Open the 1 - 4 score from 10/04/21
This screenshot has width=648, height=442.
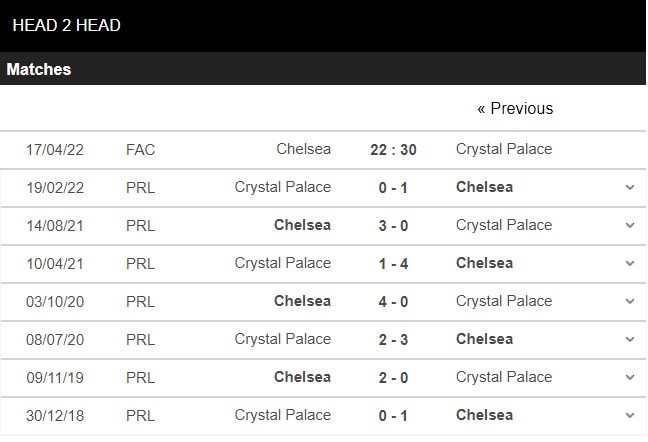pyautogui.click(x=393, y=264)
